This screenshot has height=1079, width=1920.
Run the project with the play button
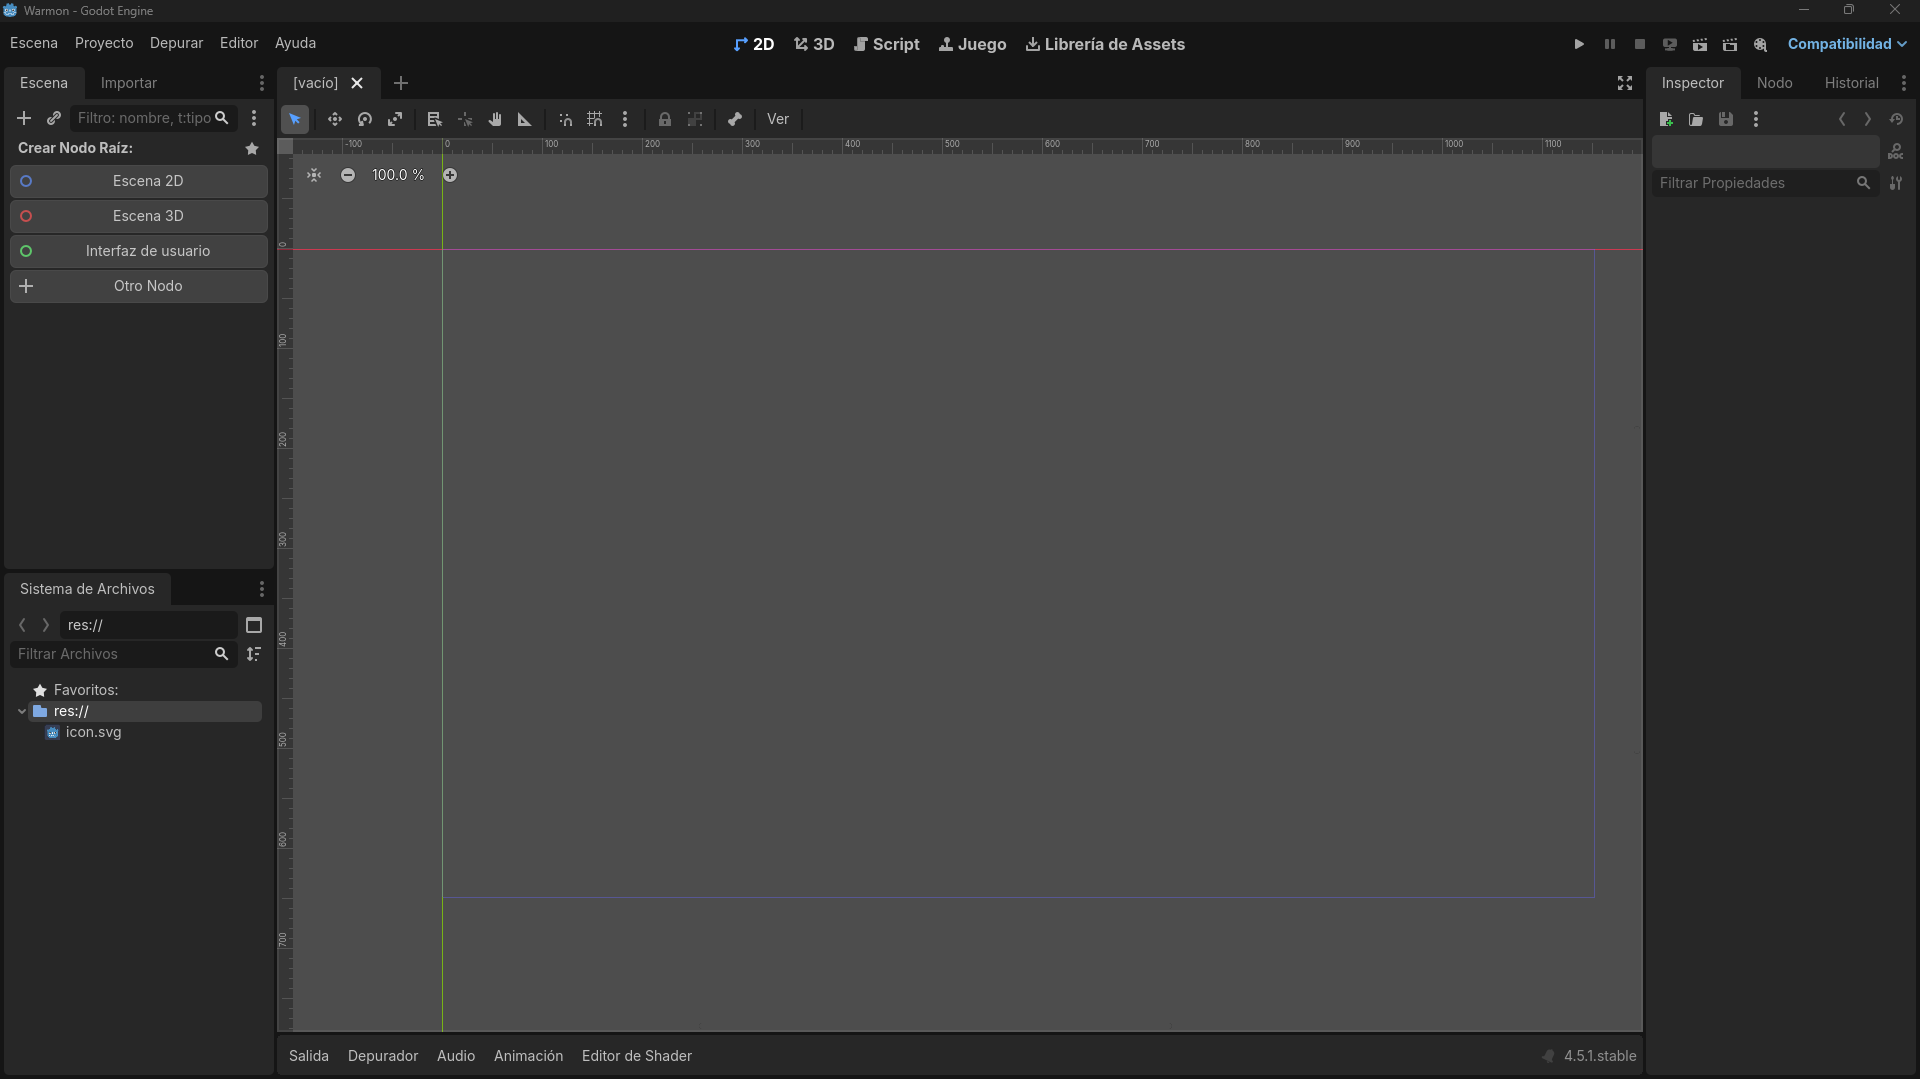[x=1579, y=44]
